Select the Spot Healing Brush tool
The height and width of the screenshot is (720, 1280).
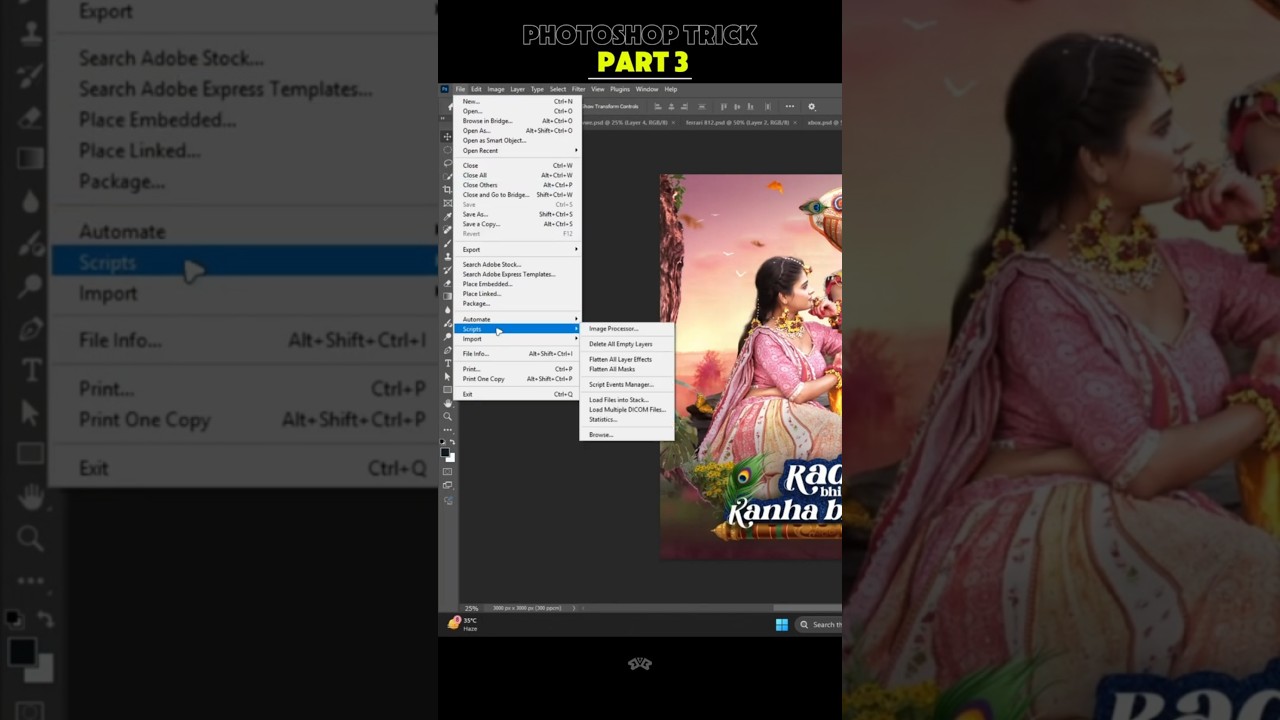tap(447, 230)
